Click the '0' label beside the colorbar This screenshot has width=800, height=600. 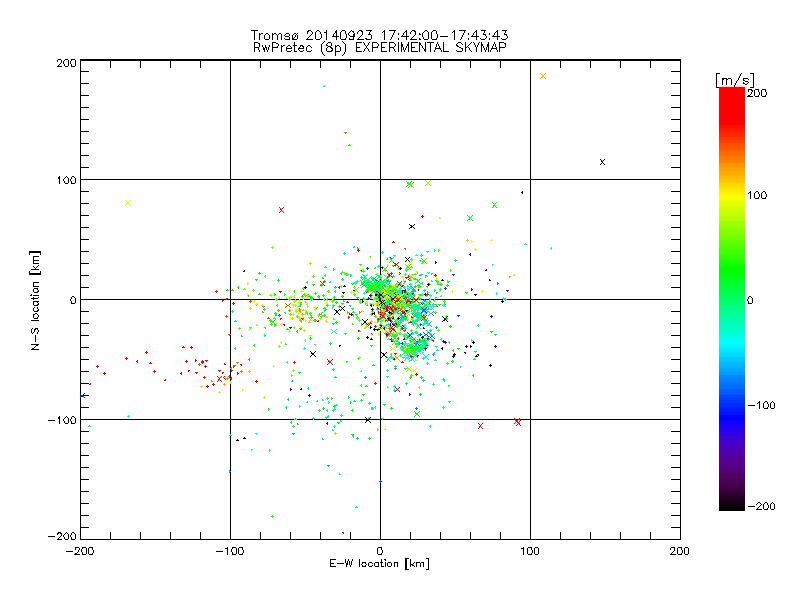click(x=750, y=301)
